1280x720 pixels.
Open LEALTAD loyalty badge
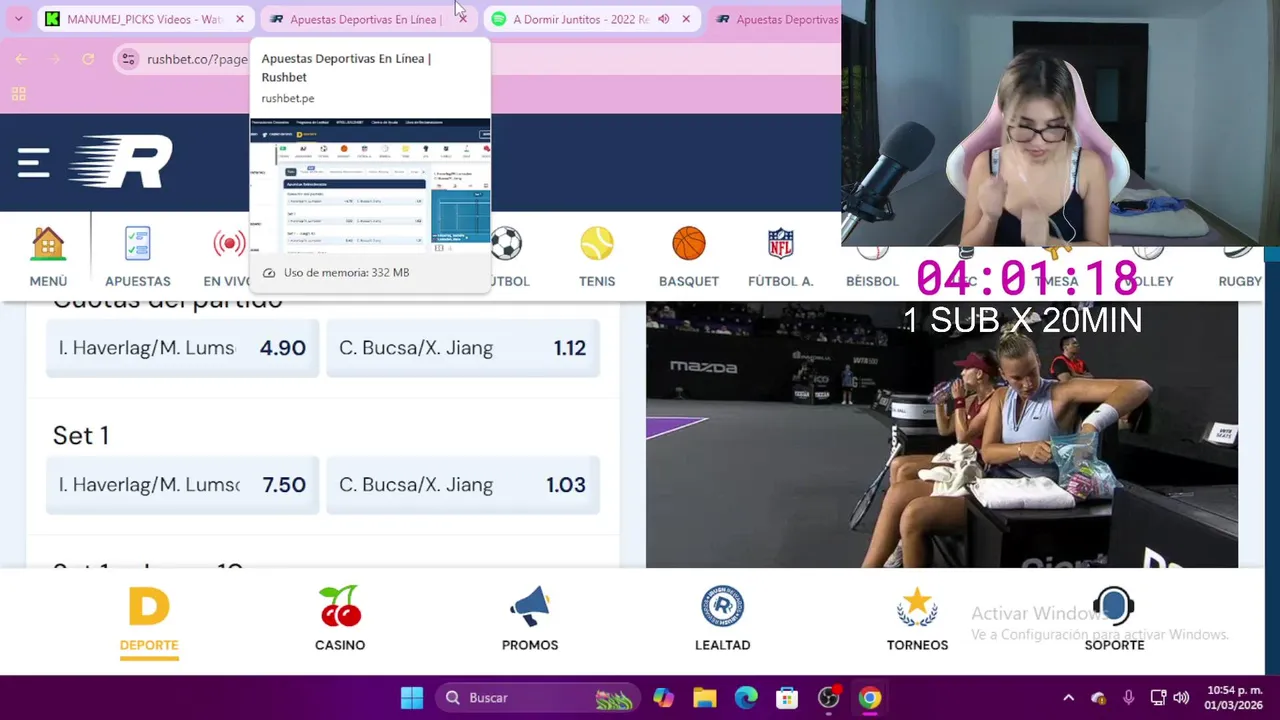[722, 620]
